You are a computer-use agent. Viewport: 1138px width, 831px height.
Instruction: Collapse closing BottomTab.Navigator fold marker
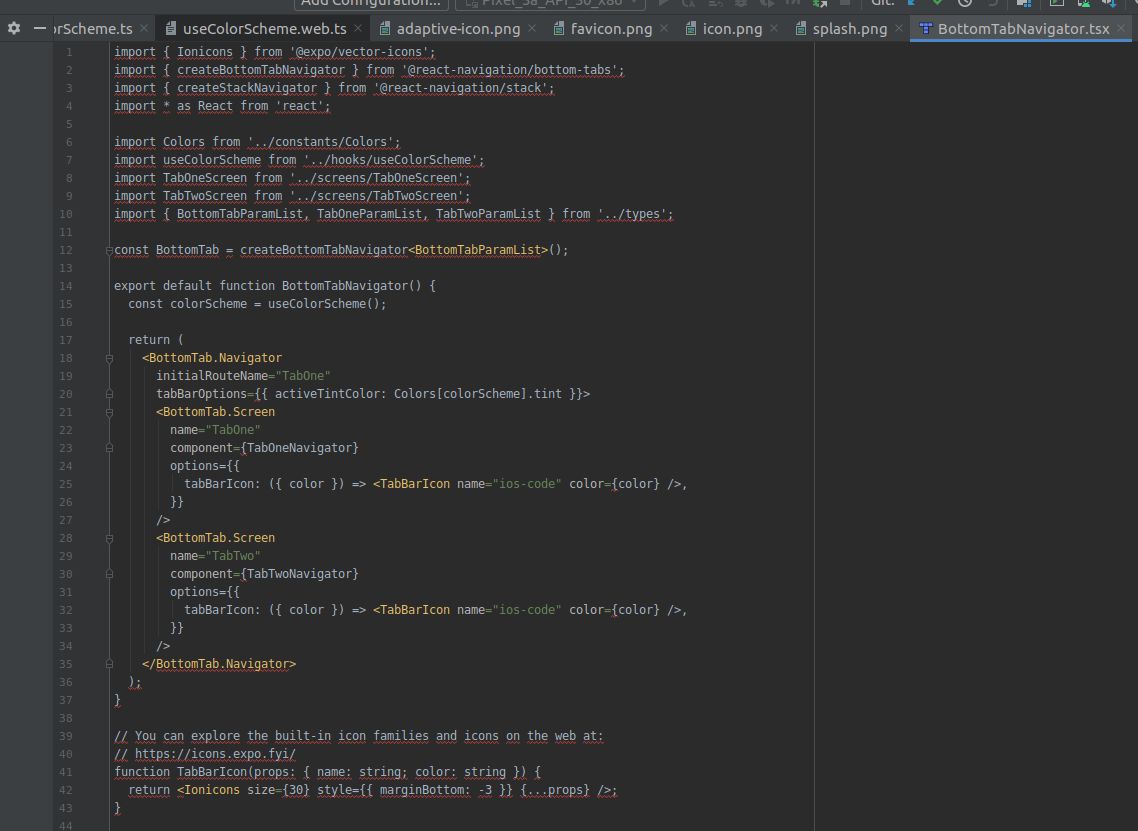[x=109, y=664]
